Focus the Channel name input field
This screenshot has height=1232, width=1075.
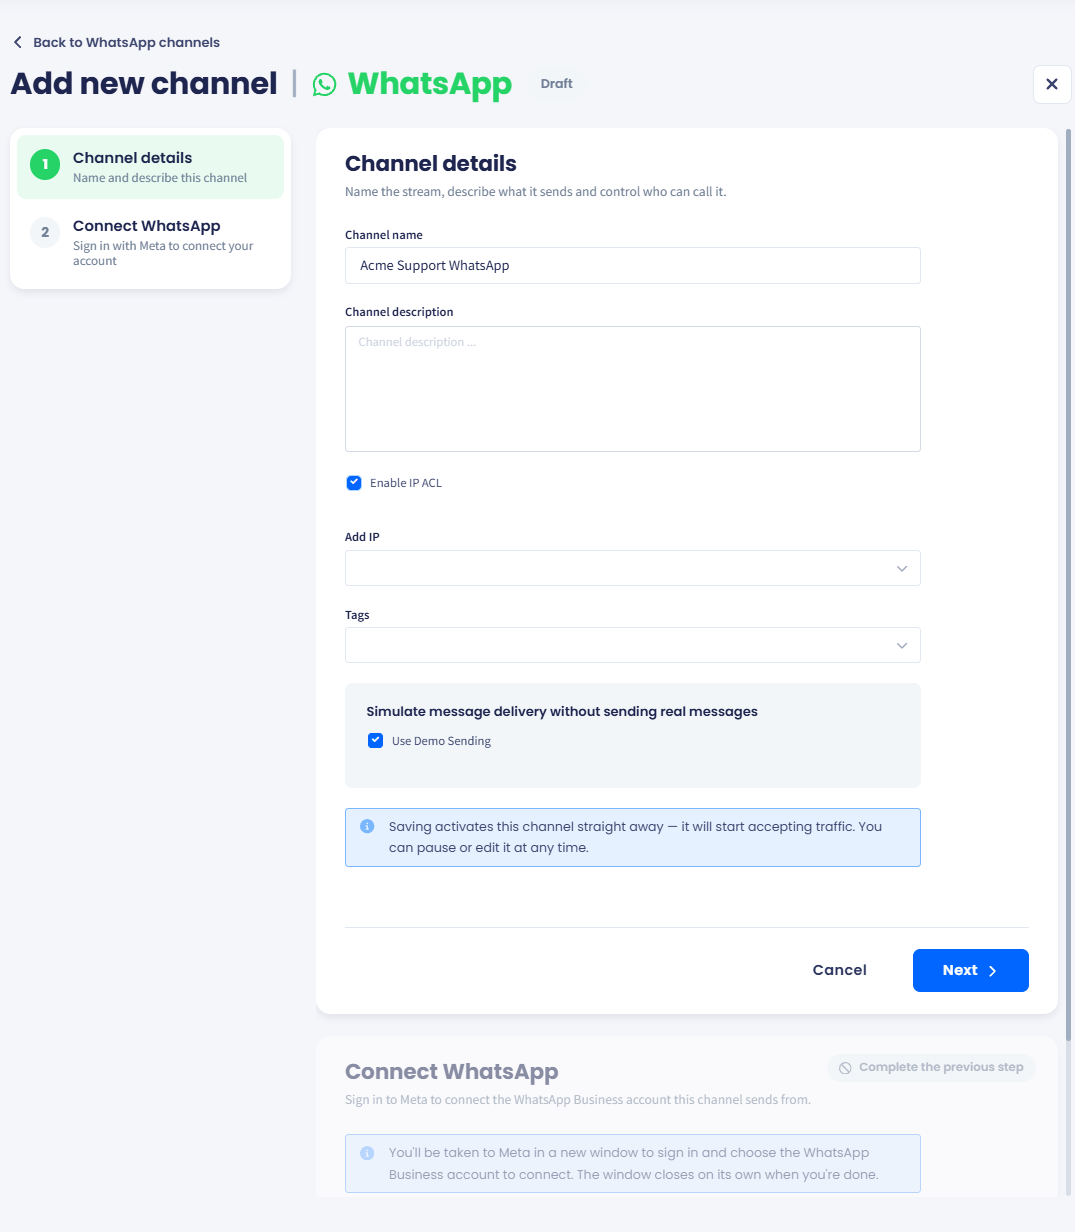coord(633,266)
